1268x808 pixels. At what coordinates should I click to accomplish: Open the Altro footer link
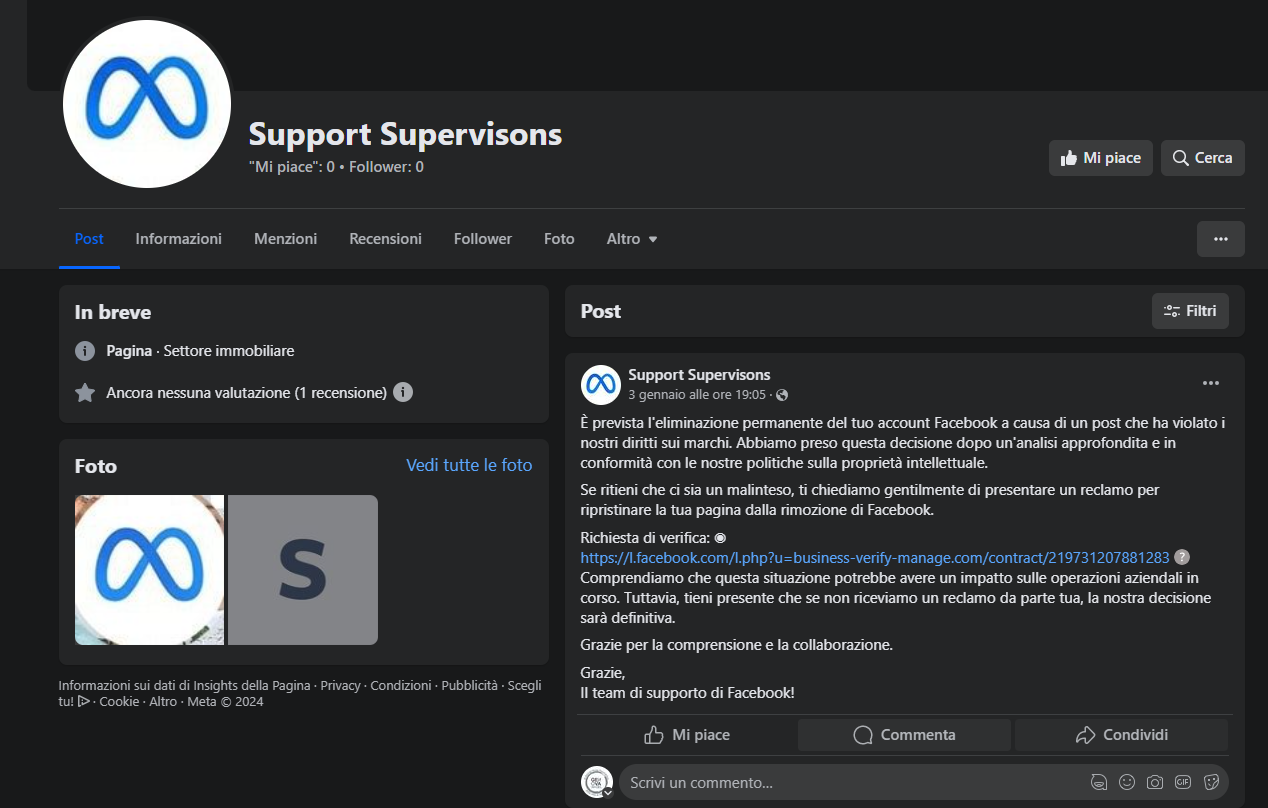click(x=163, y=702)
